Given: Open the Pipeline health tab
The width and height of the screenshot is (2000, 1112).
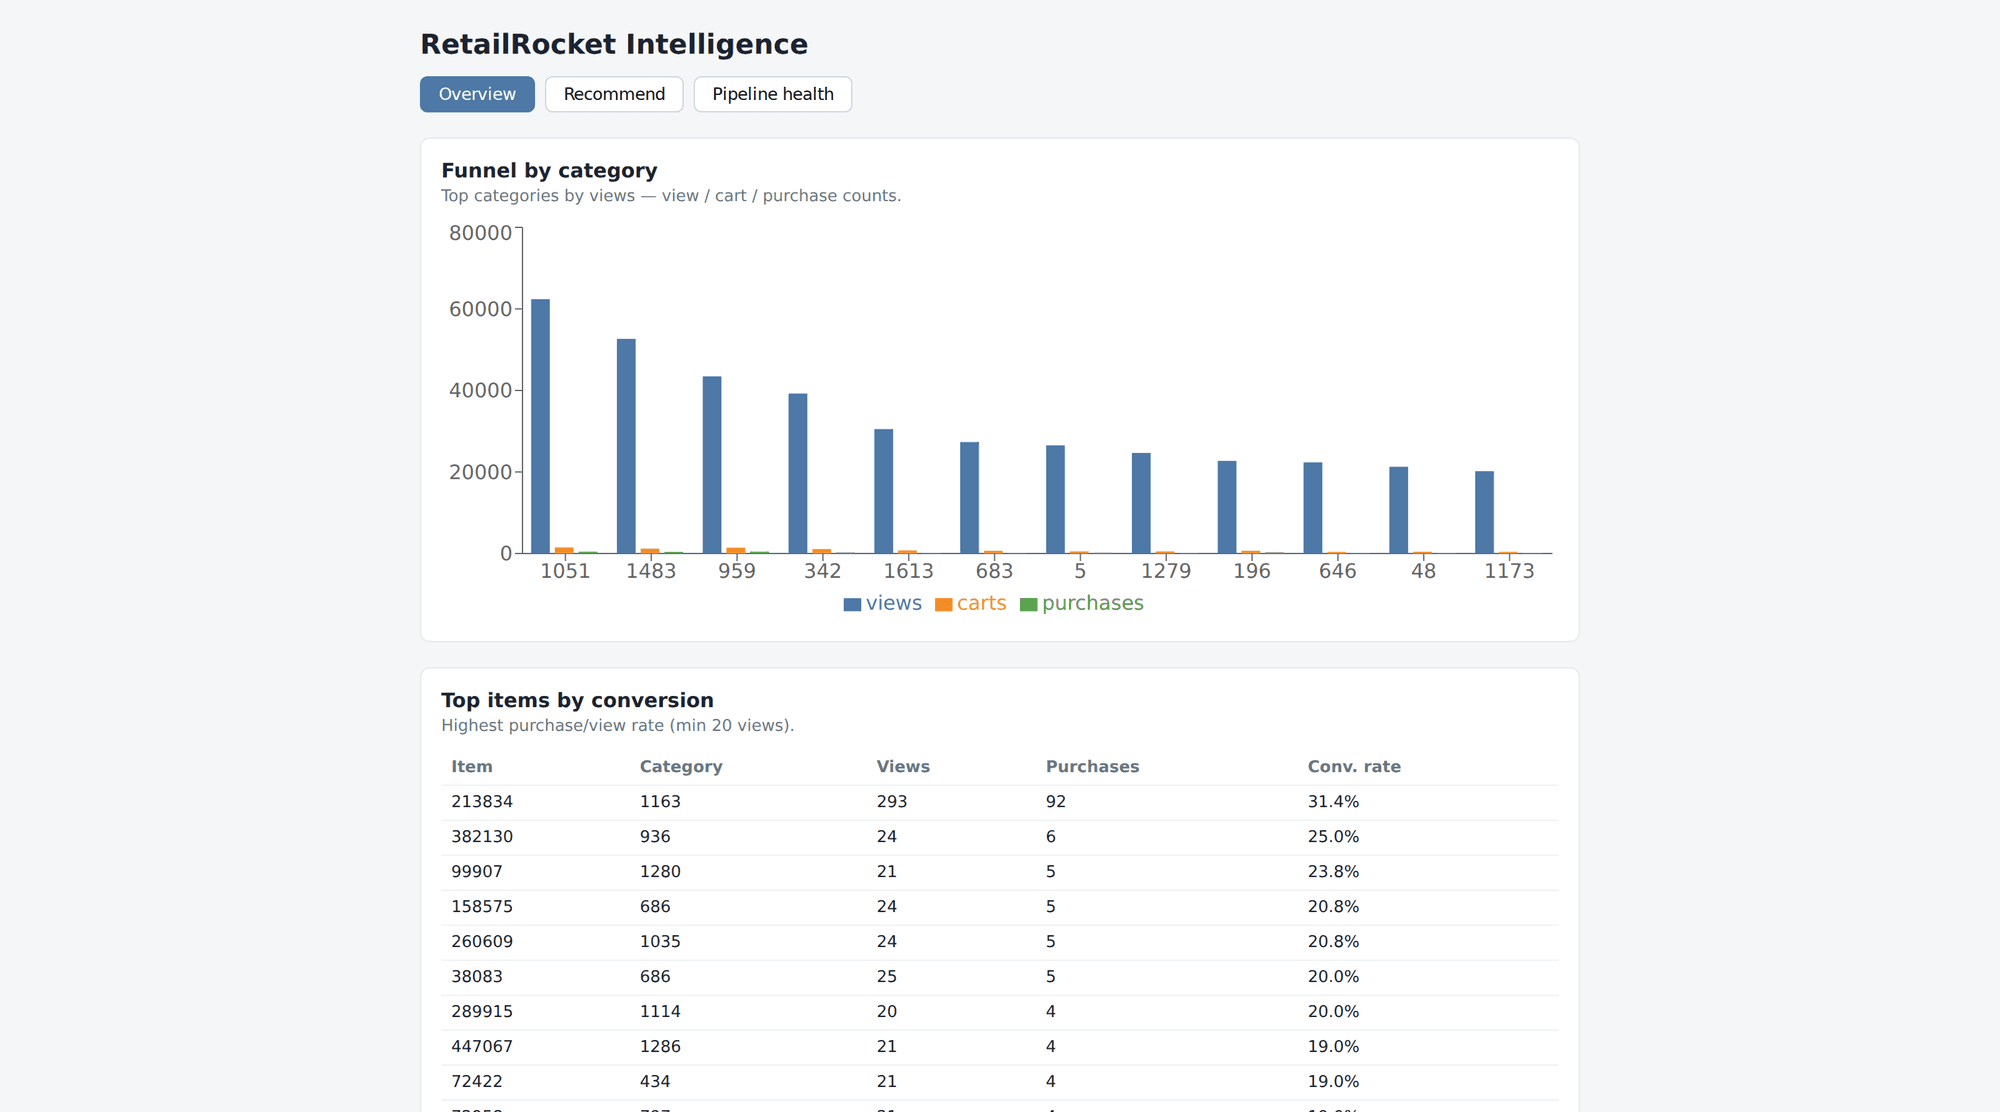Looking at the screenshot, I should click(x=773, y=94).
